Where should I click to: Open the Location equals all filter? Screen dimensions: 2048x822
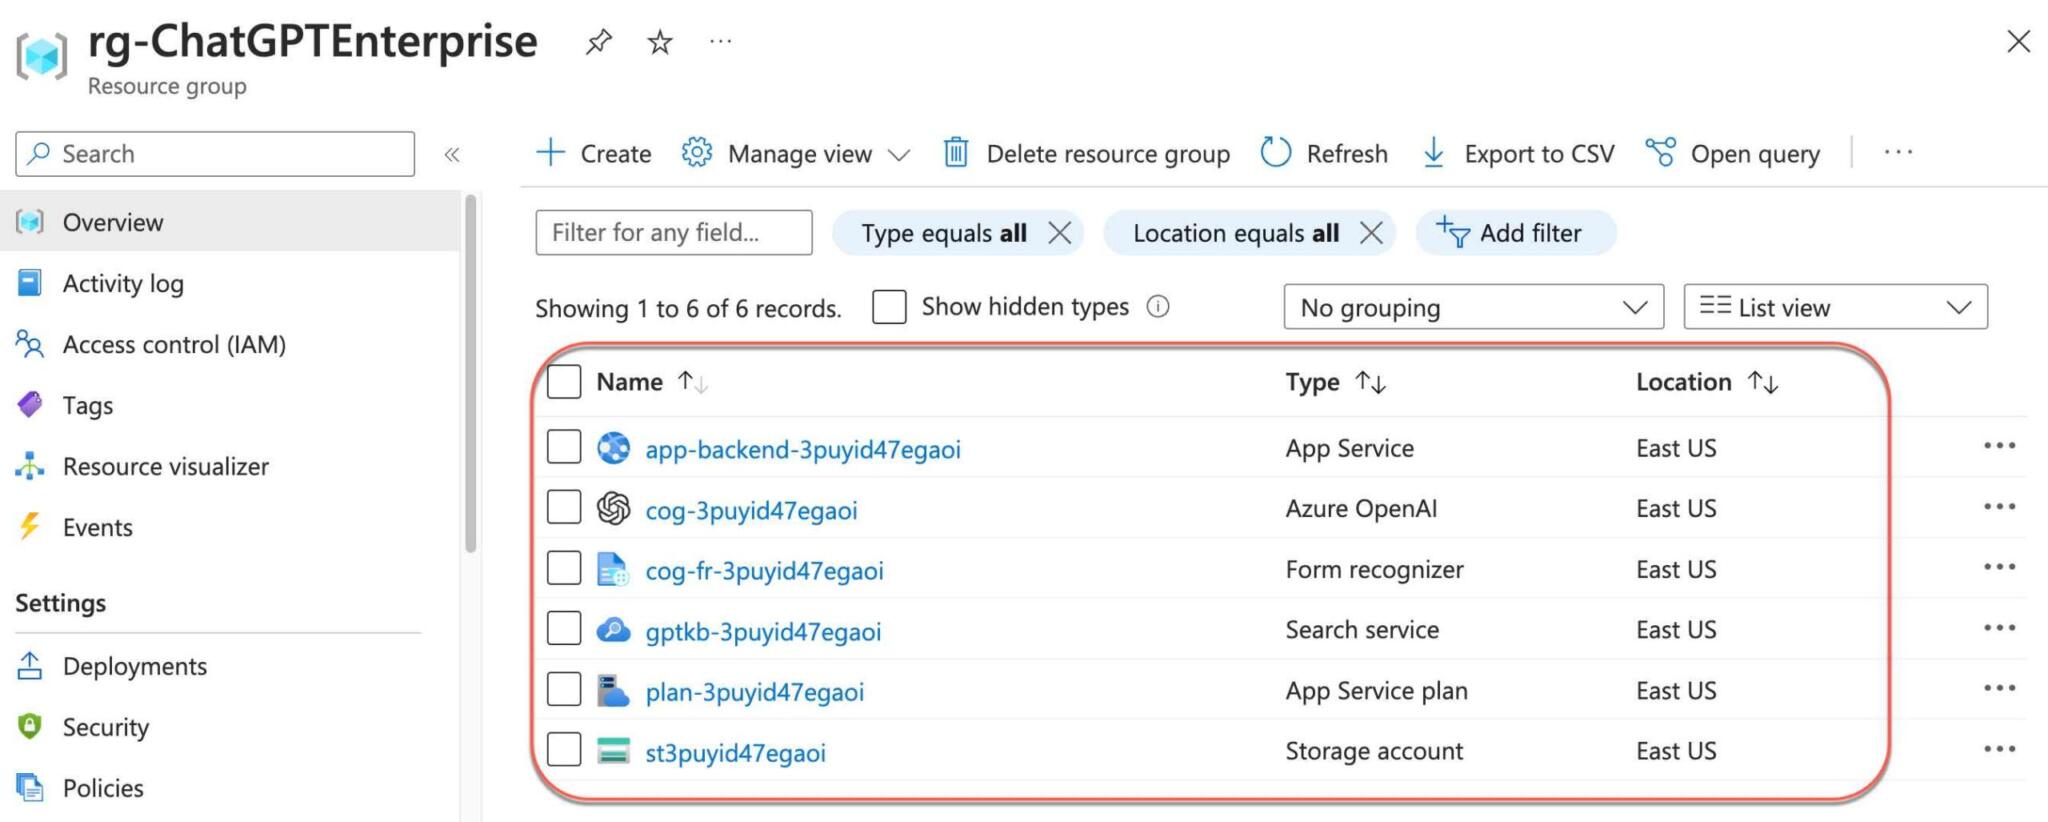pyautogui.click(x=1235, y=233)
